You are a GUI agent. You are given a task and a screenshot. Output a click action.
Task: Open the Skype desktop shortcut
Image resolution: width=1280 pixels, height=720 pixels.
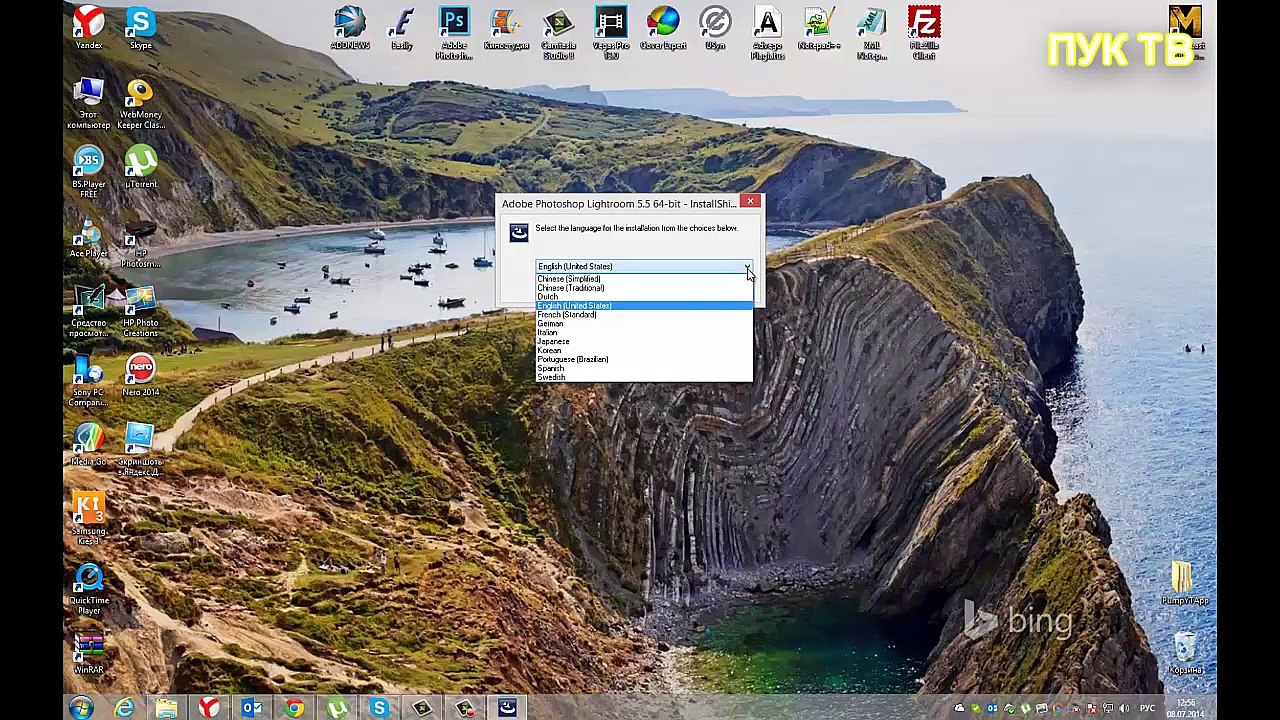click(x=141, y=28)
